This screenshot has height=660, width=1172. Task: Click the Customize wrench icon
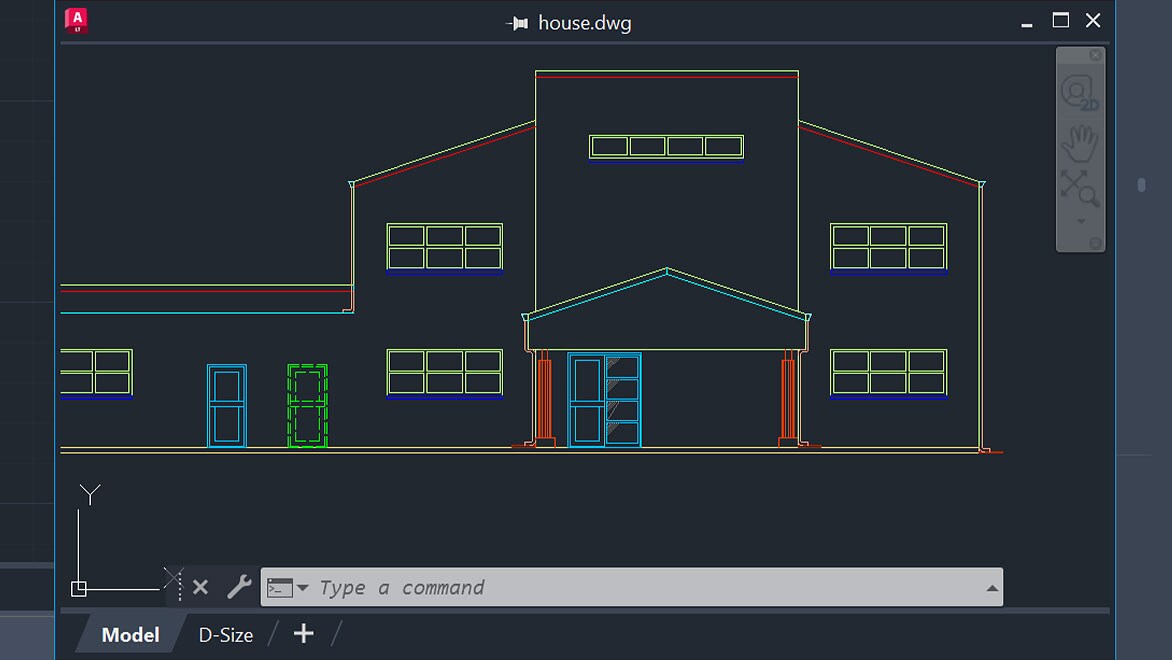[x=237, y=587]
